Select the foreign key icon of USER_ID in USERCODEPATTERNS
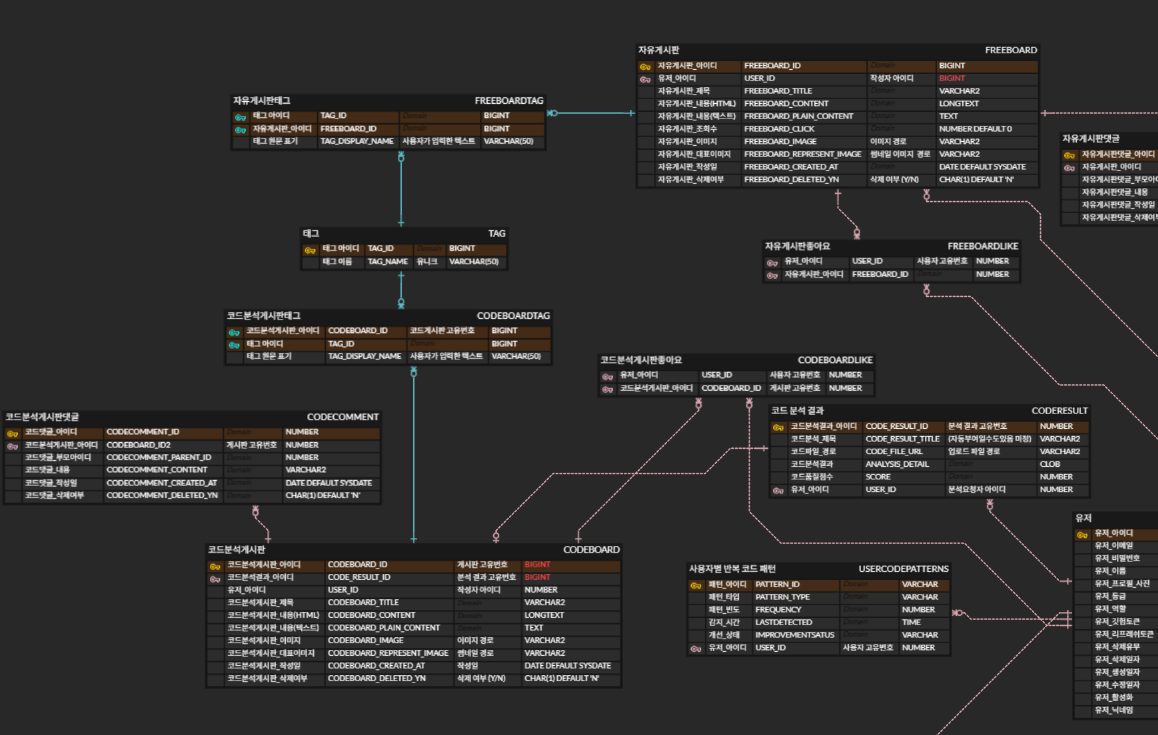 click(696, 649)
